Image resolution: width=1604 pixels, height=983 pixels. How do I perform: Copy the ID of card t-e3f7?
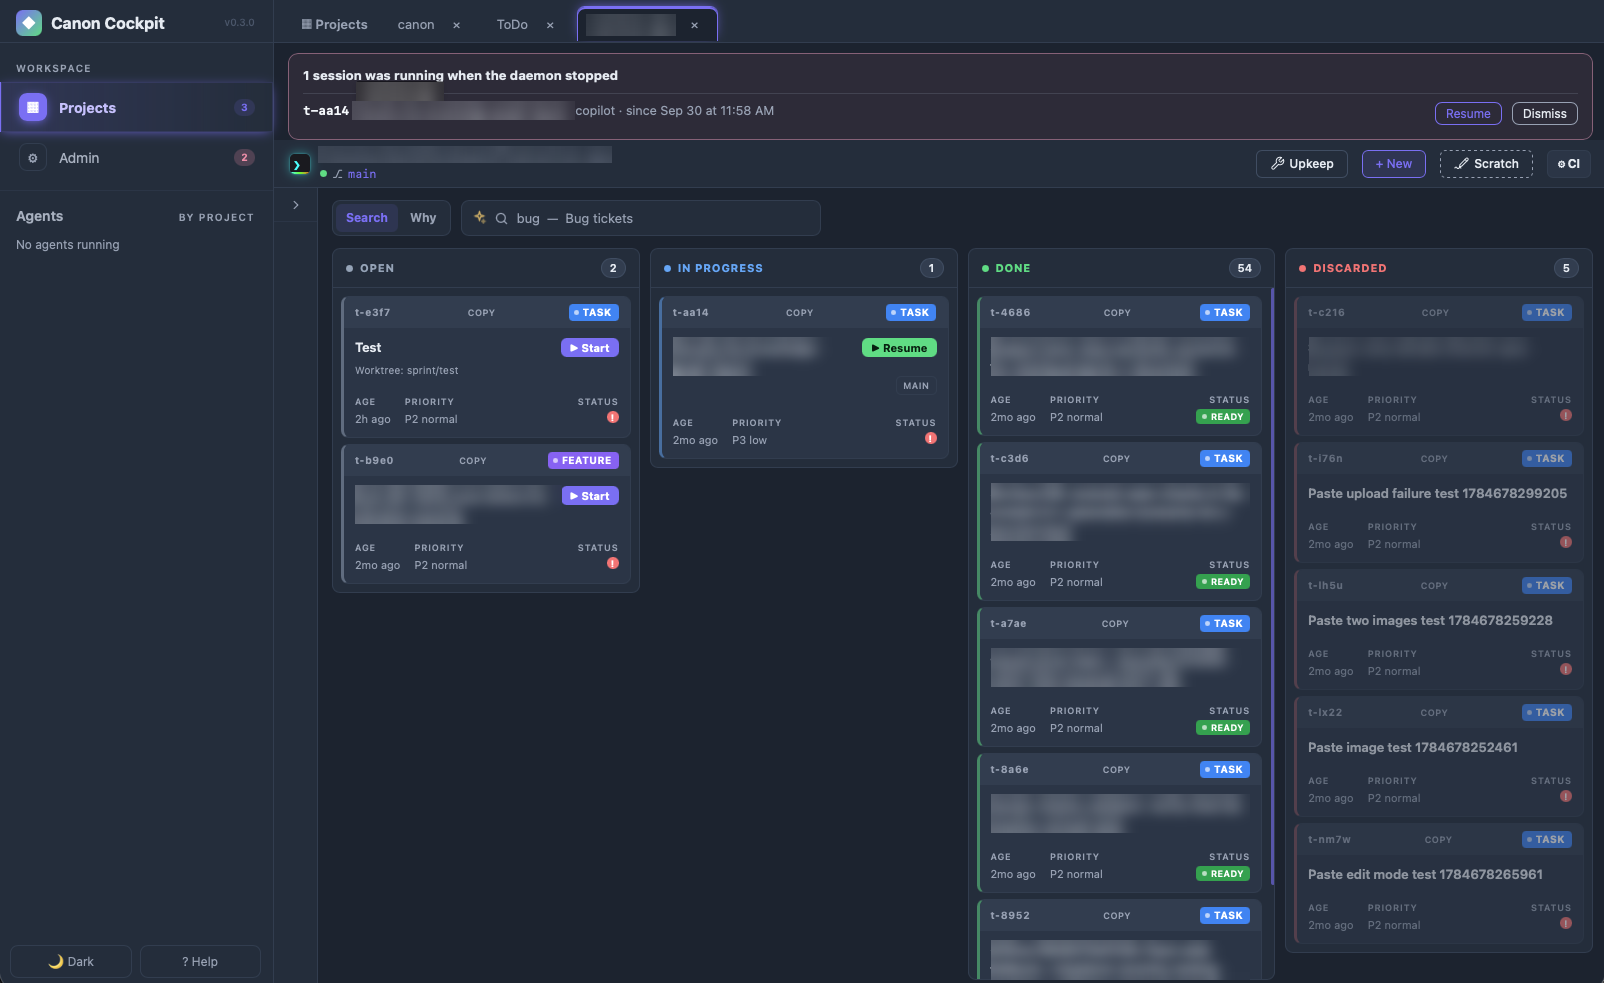[x=481, y=313]
